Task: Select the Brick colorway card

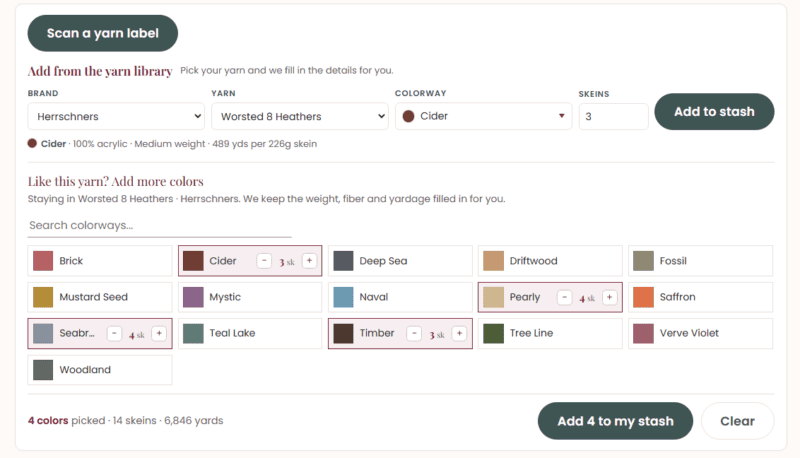Action: [100, 261]
